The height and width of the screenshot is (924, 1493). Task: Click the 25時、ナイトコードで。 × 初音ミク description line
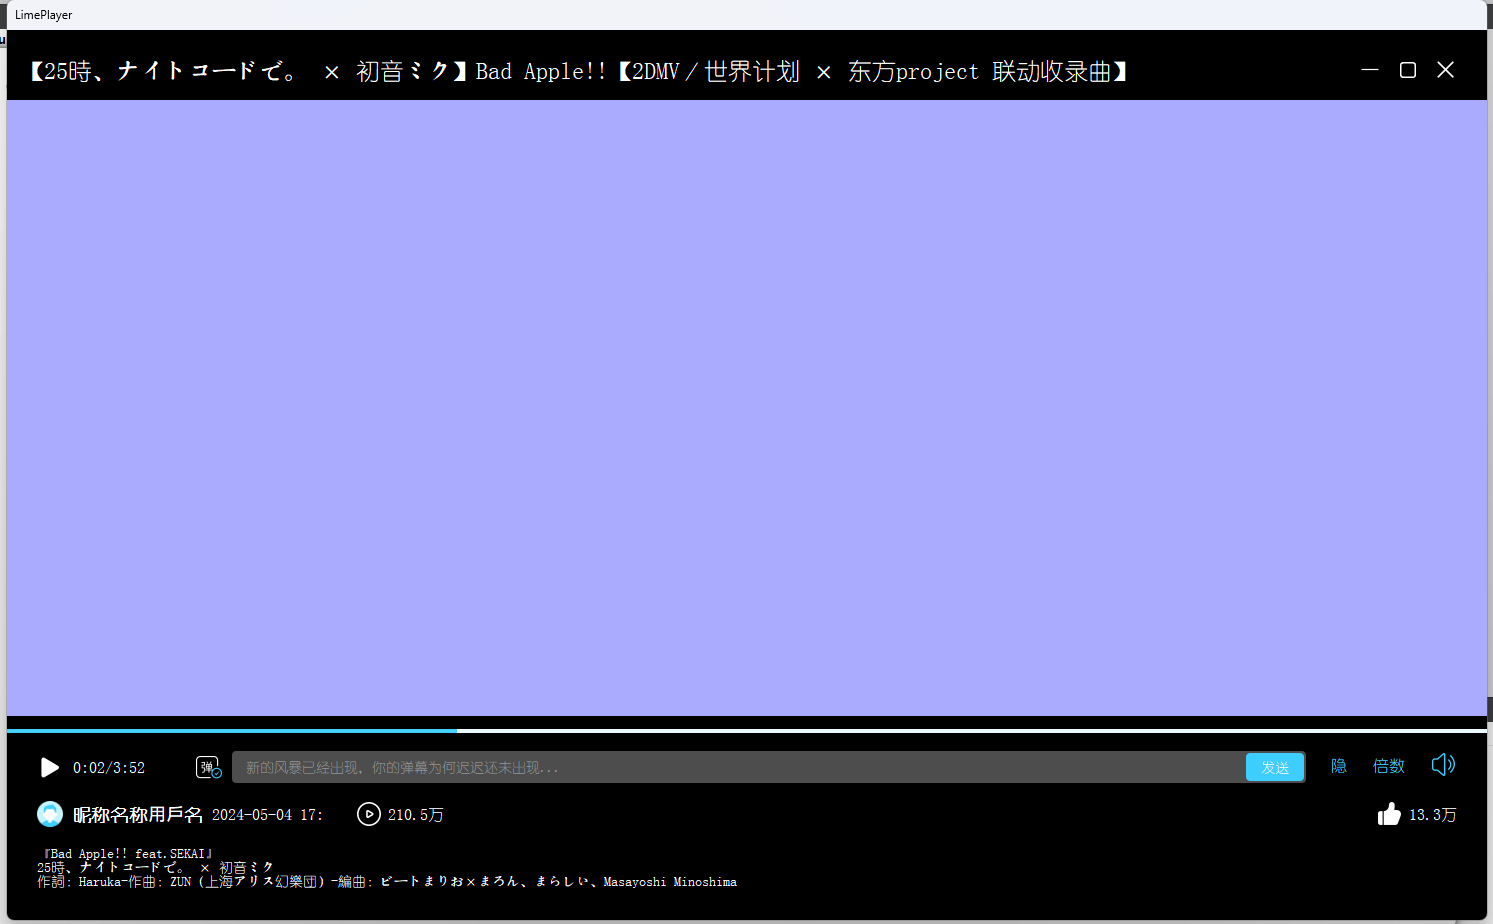pos(155,868)
